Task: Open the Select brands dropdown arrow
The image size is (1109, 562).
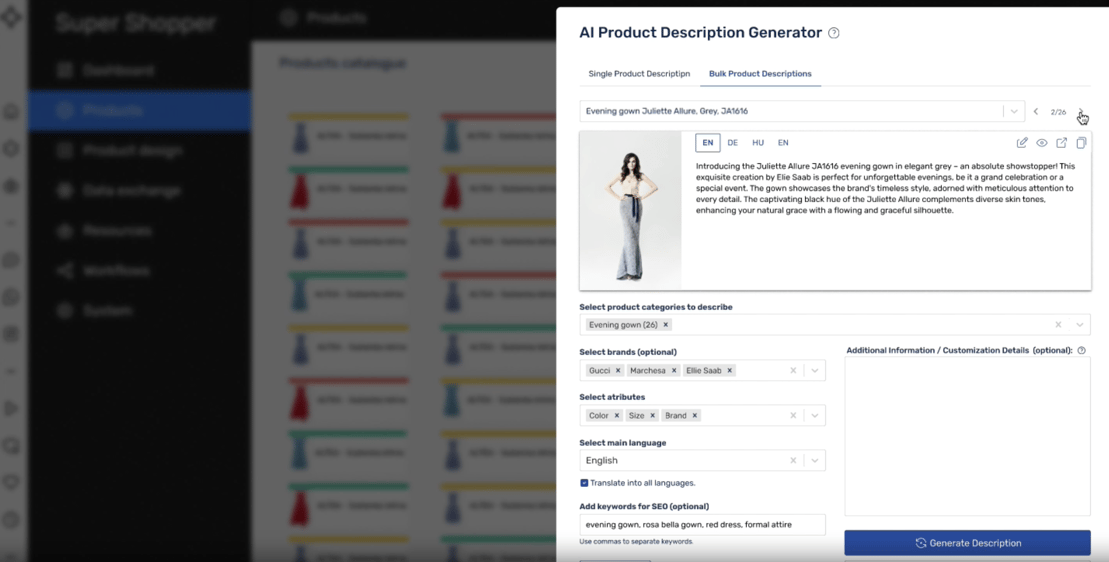Action: [815, 371]
